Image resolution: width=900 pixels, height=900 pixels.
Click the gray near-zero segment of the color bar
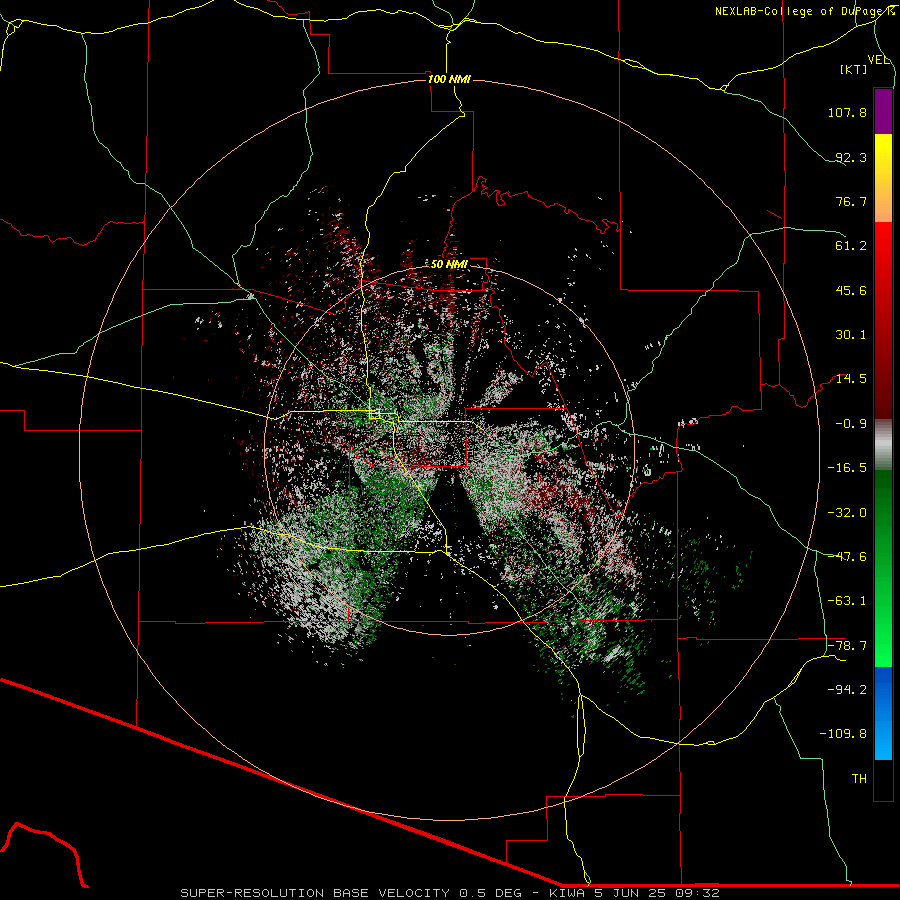883,445
